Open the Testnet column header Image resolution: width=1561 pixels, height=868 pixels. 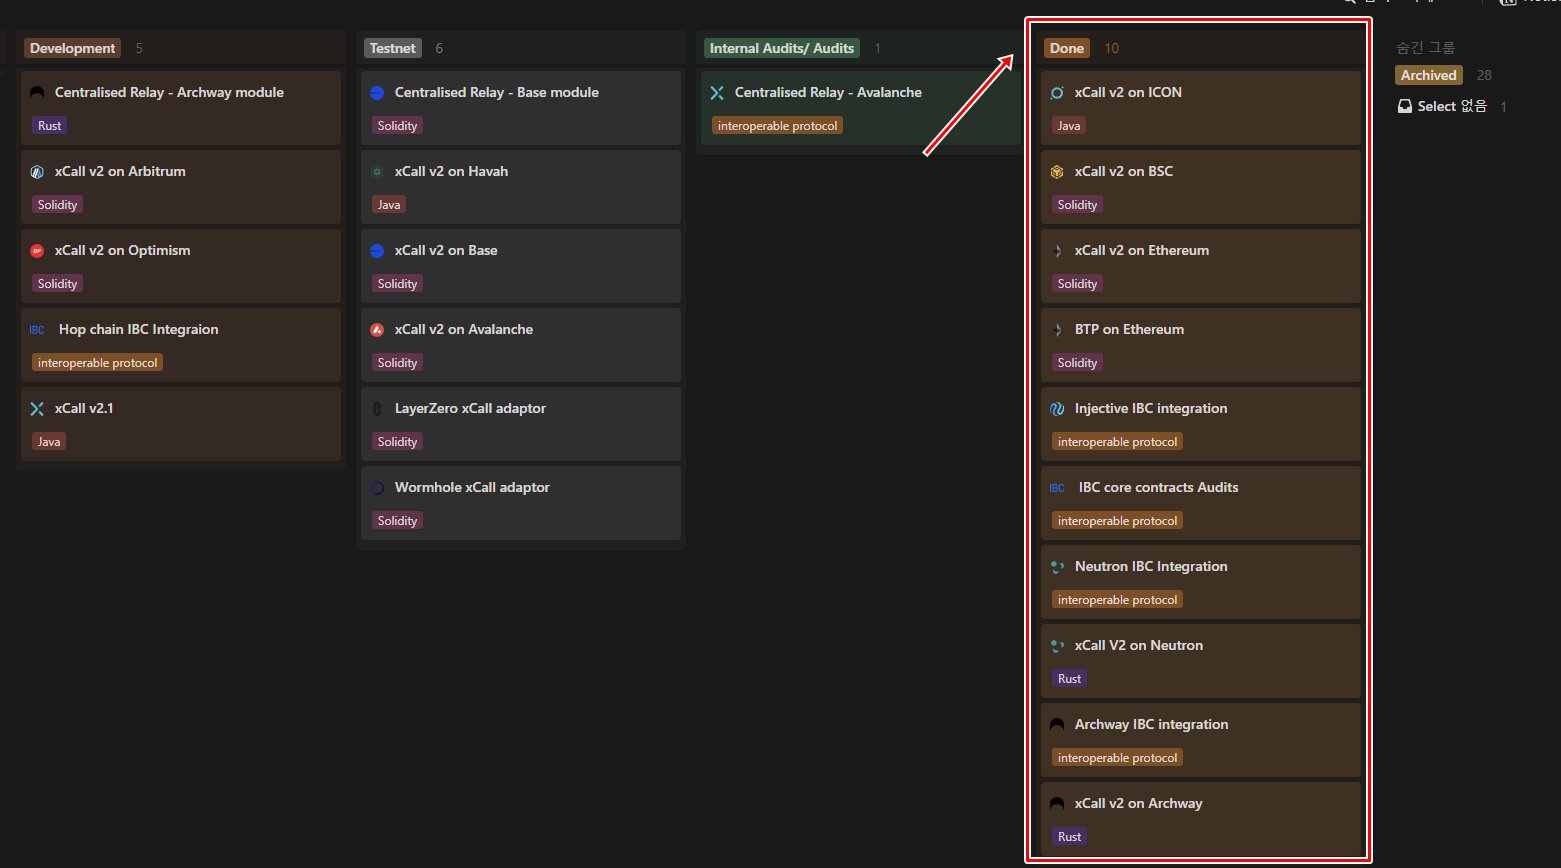pos(392,48)
